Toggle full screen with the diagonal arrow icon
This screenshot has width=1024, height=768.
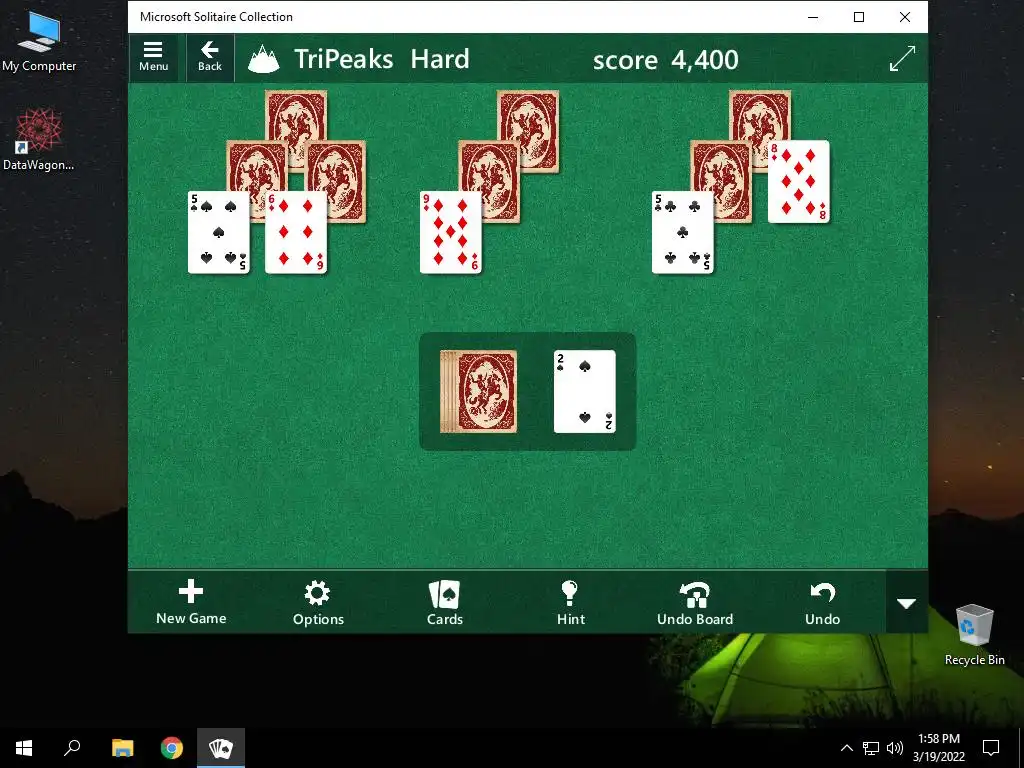pyautogui.click(x=903, y=59)
